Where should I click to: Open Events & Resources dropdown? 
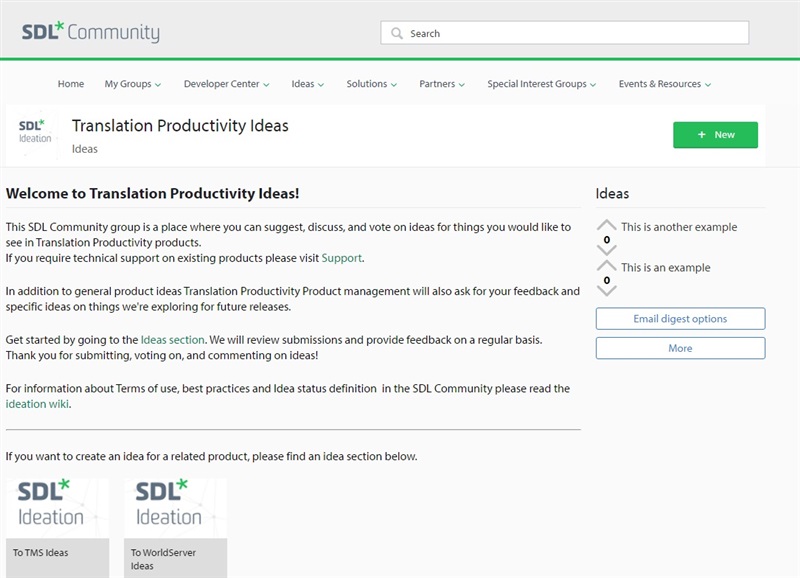point(665,84)
